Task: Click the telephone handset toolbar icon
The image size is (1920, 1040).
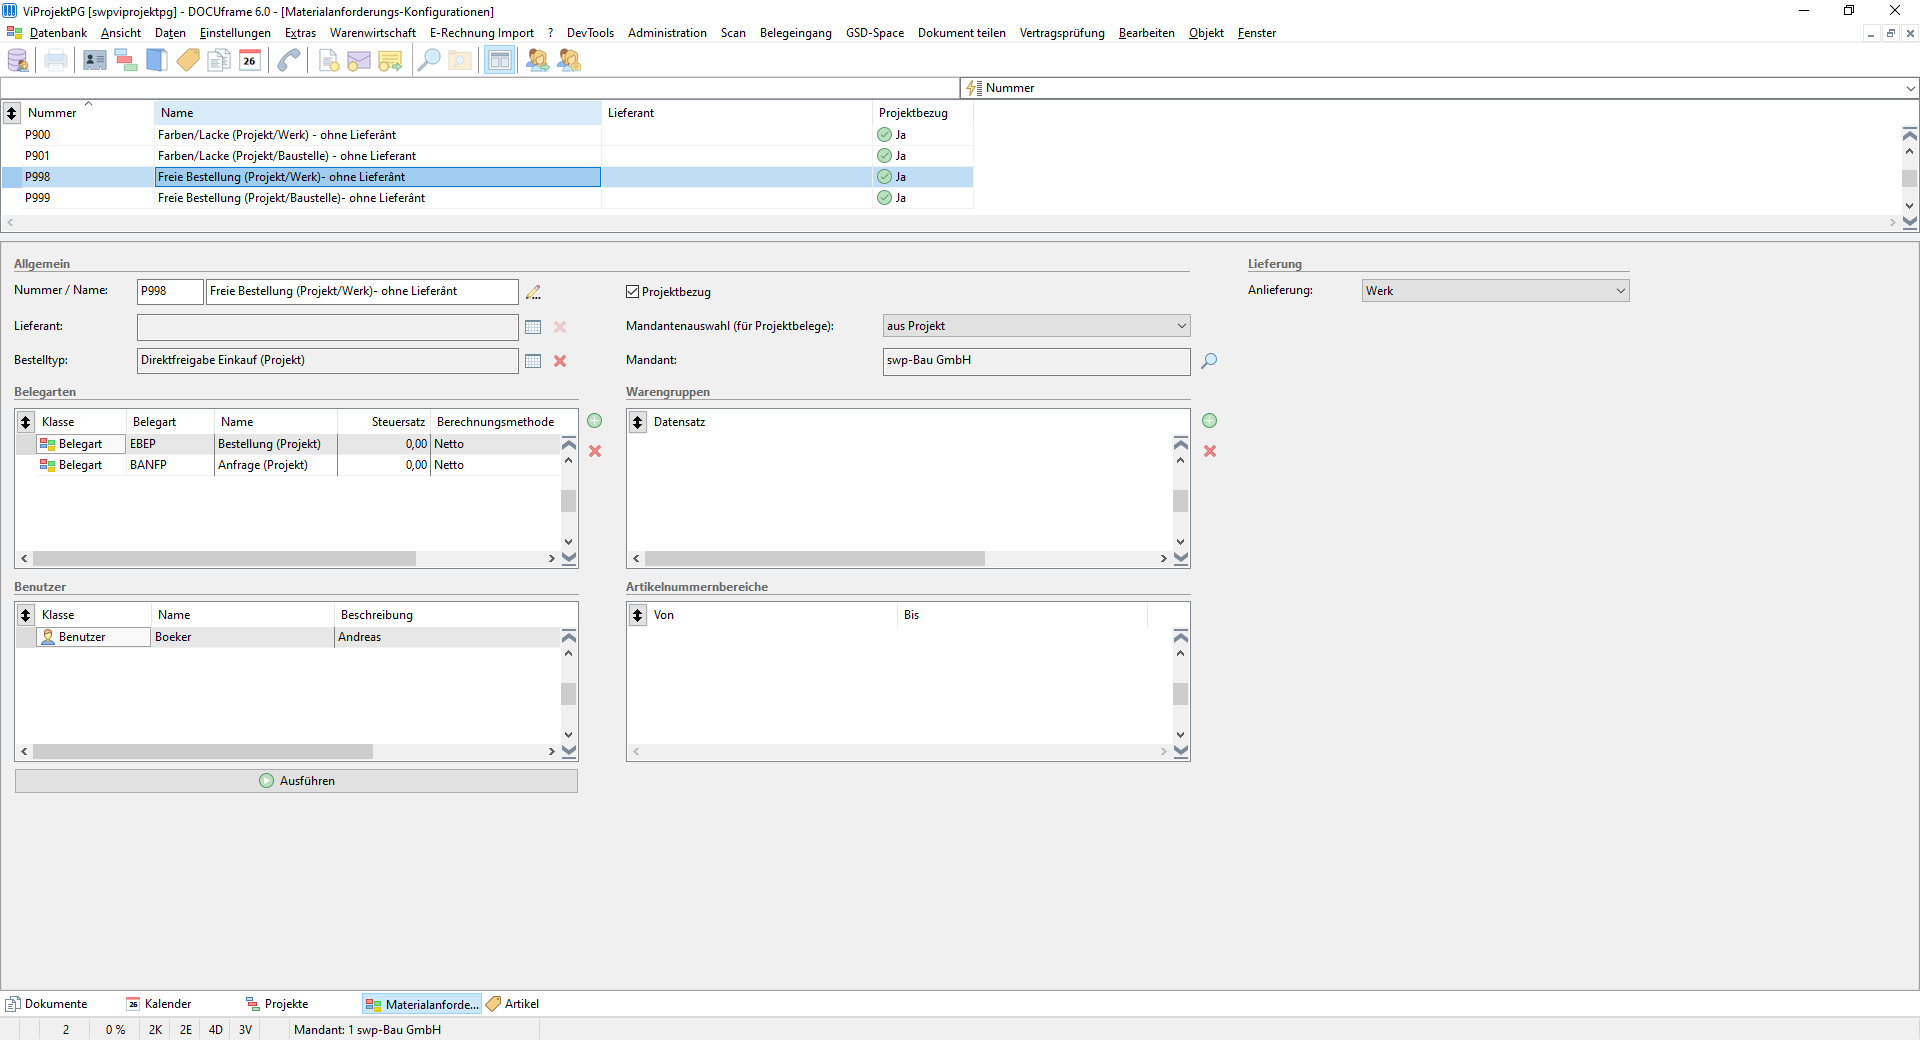Action: [289, 61]
